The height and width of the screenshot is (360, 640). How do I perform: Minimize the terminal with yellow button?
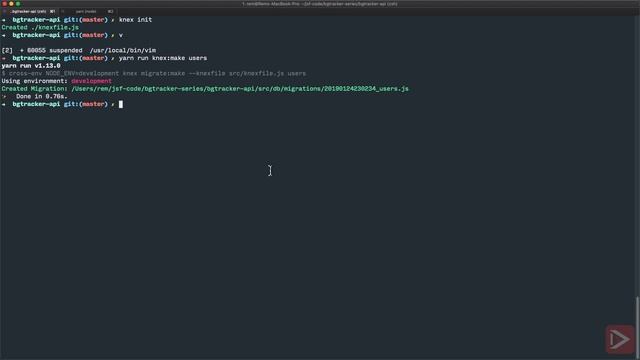11,4
